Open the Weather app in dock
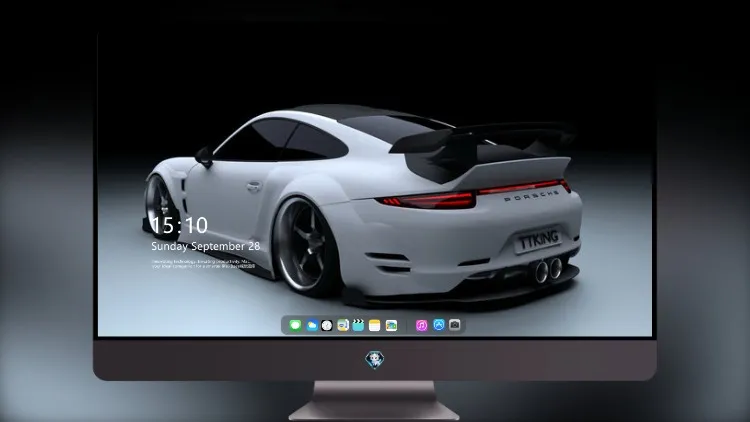This screenshot has height=422, width=750. point(311,325)
